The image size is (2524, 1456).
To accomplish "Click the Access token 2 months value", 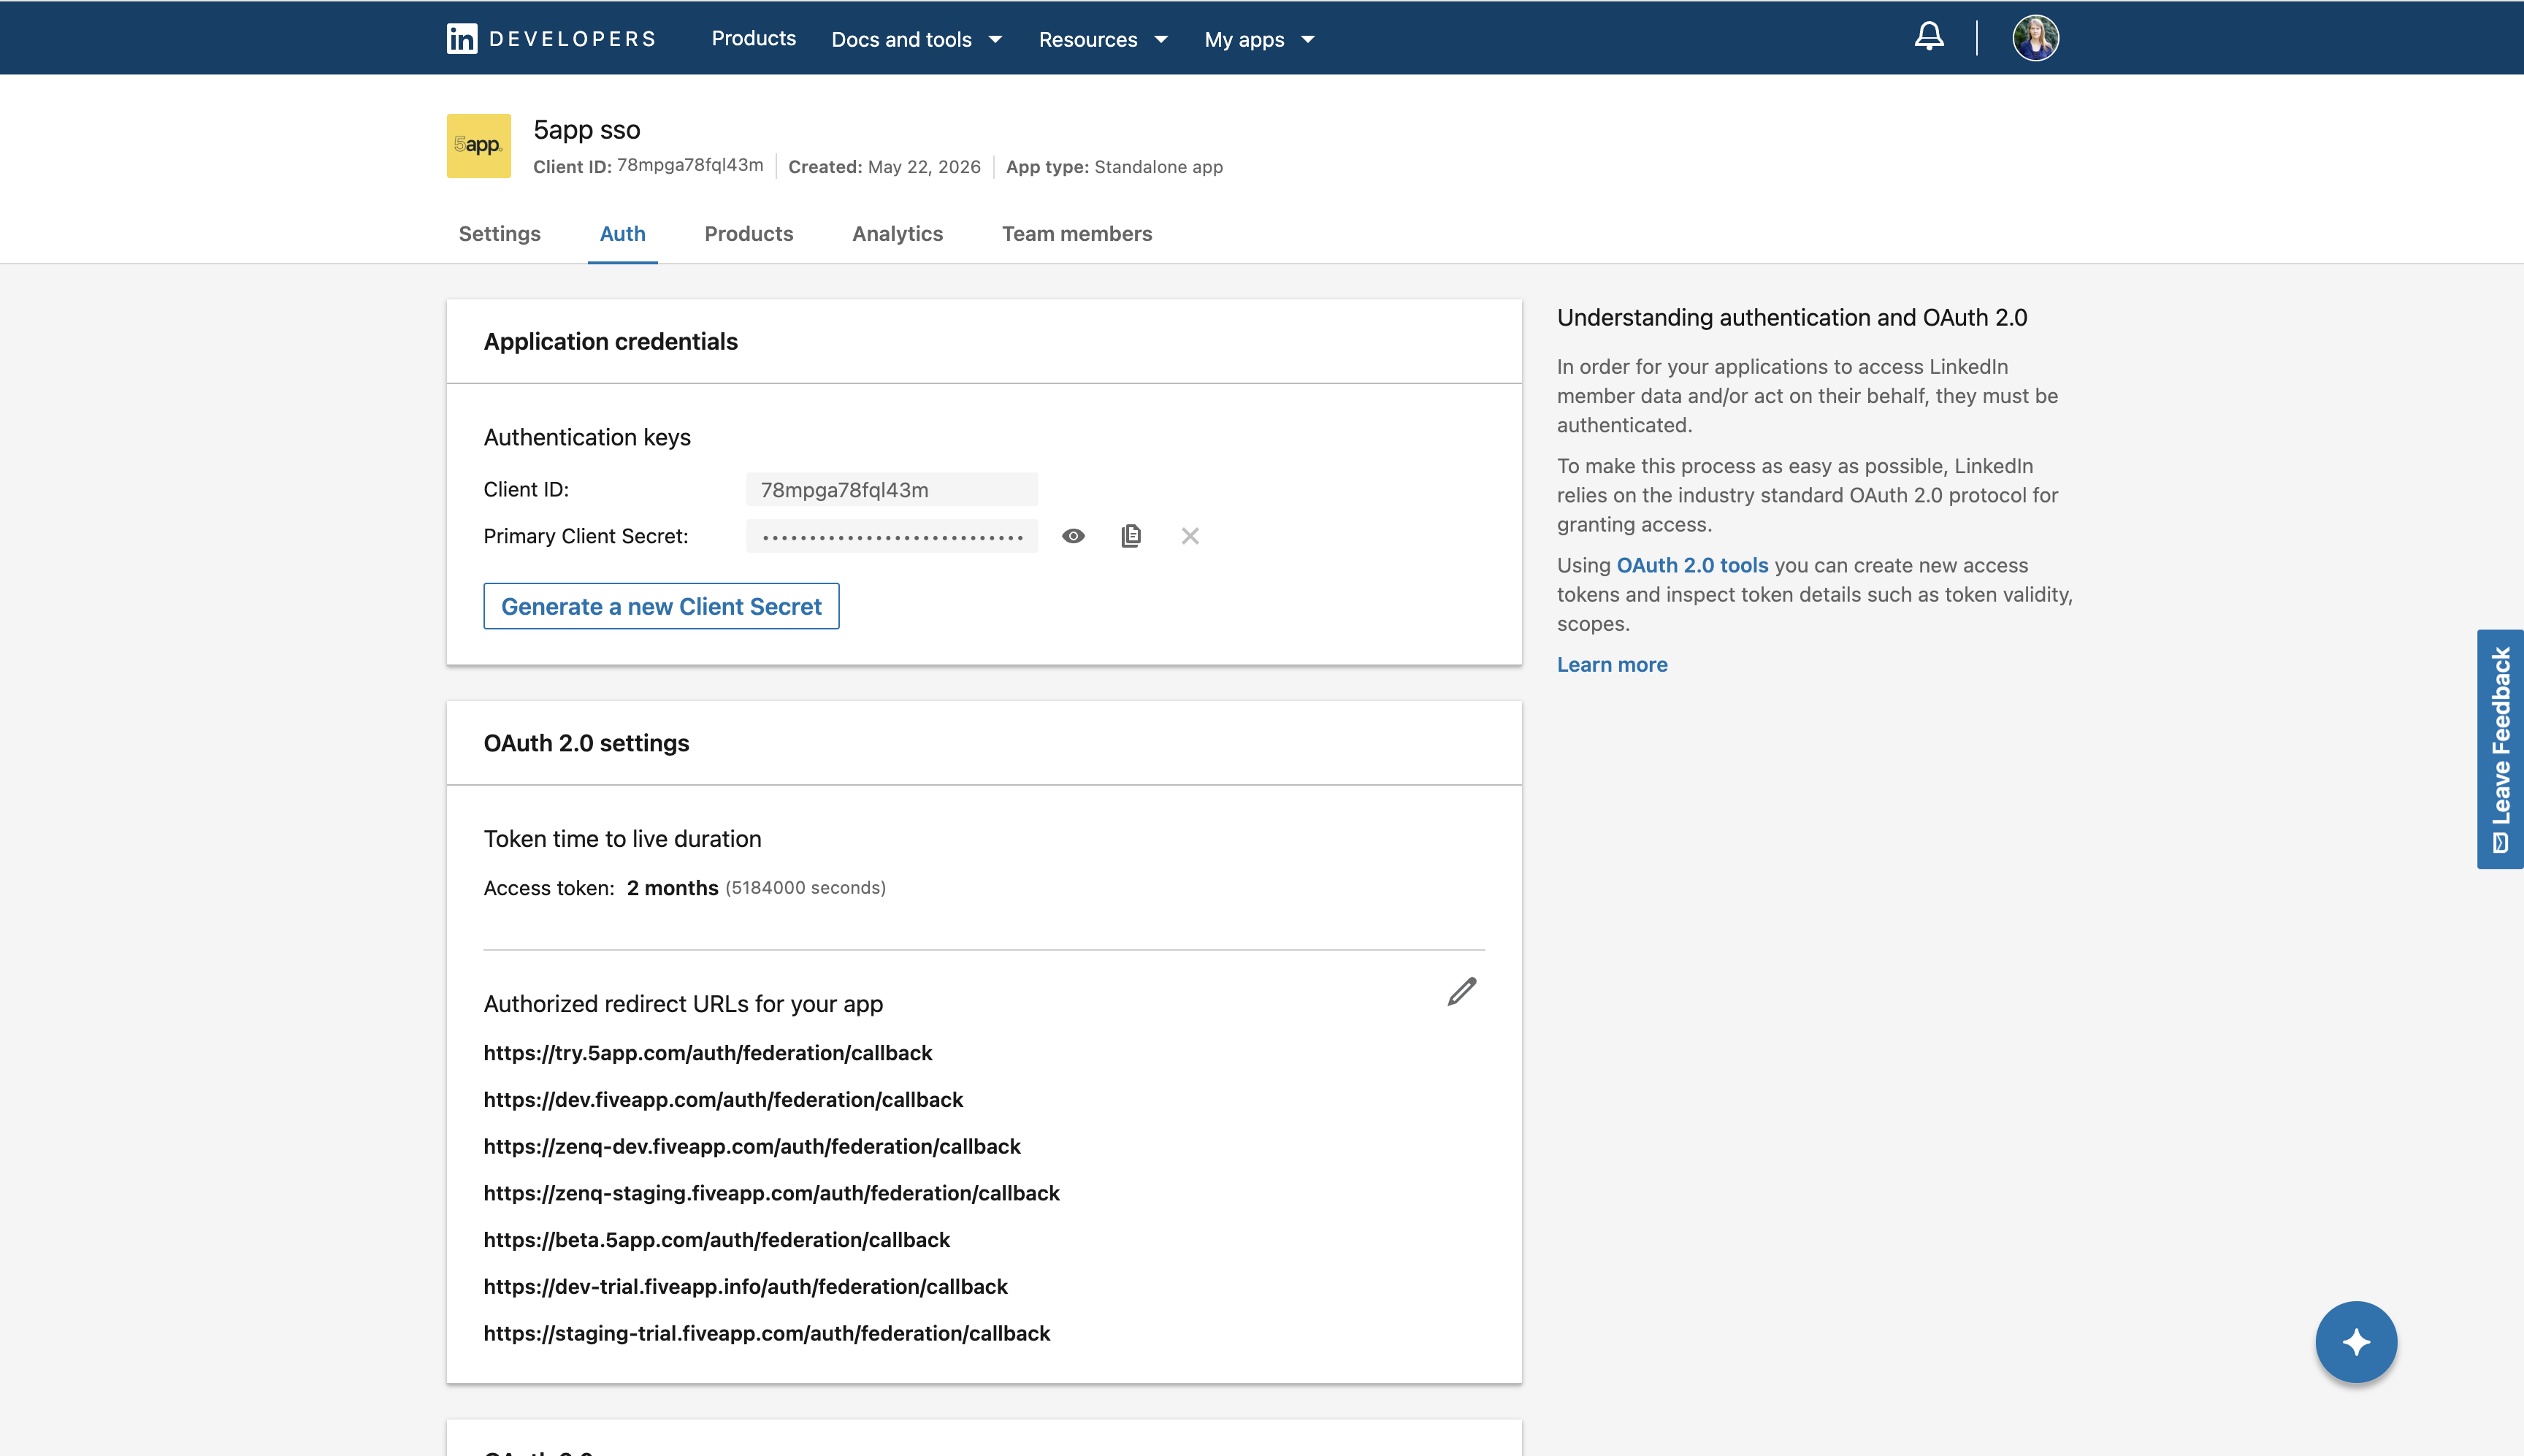I will [673, 888].
